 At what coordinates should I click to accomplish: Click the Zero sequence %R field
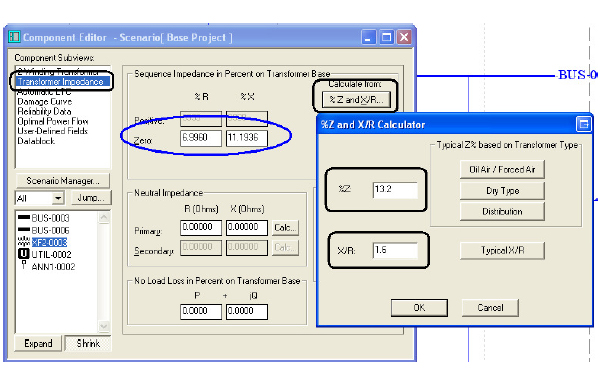201,138
